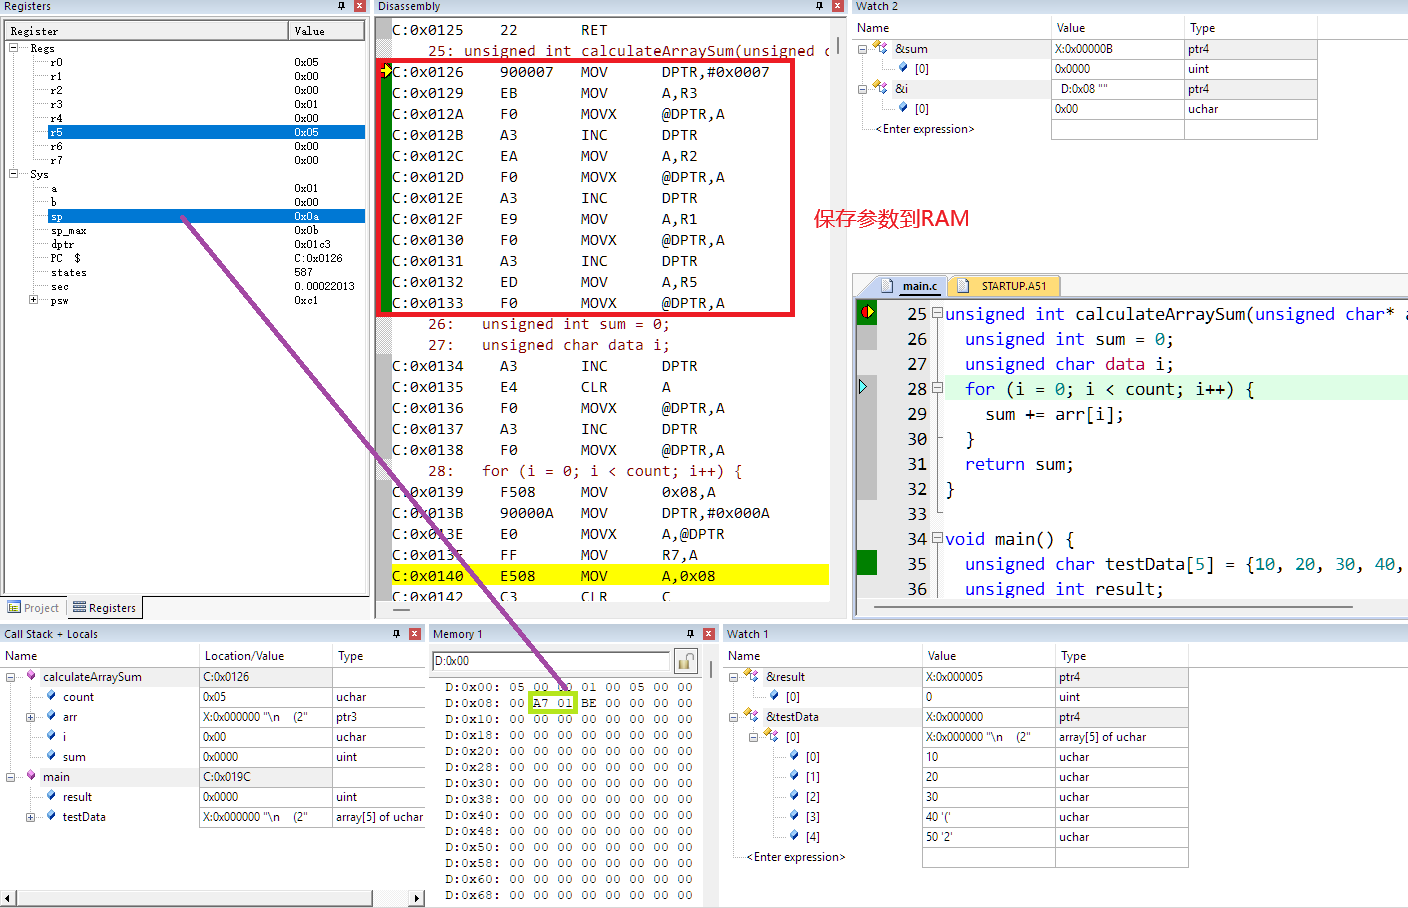Expand the testData local variable in Call Stack
Image resolution: width=1408 pixels, height=908 pixels.
tap(30, 817)
